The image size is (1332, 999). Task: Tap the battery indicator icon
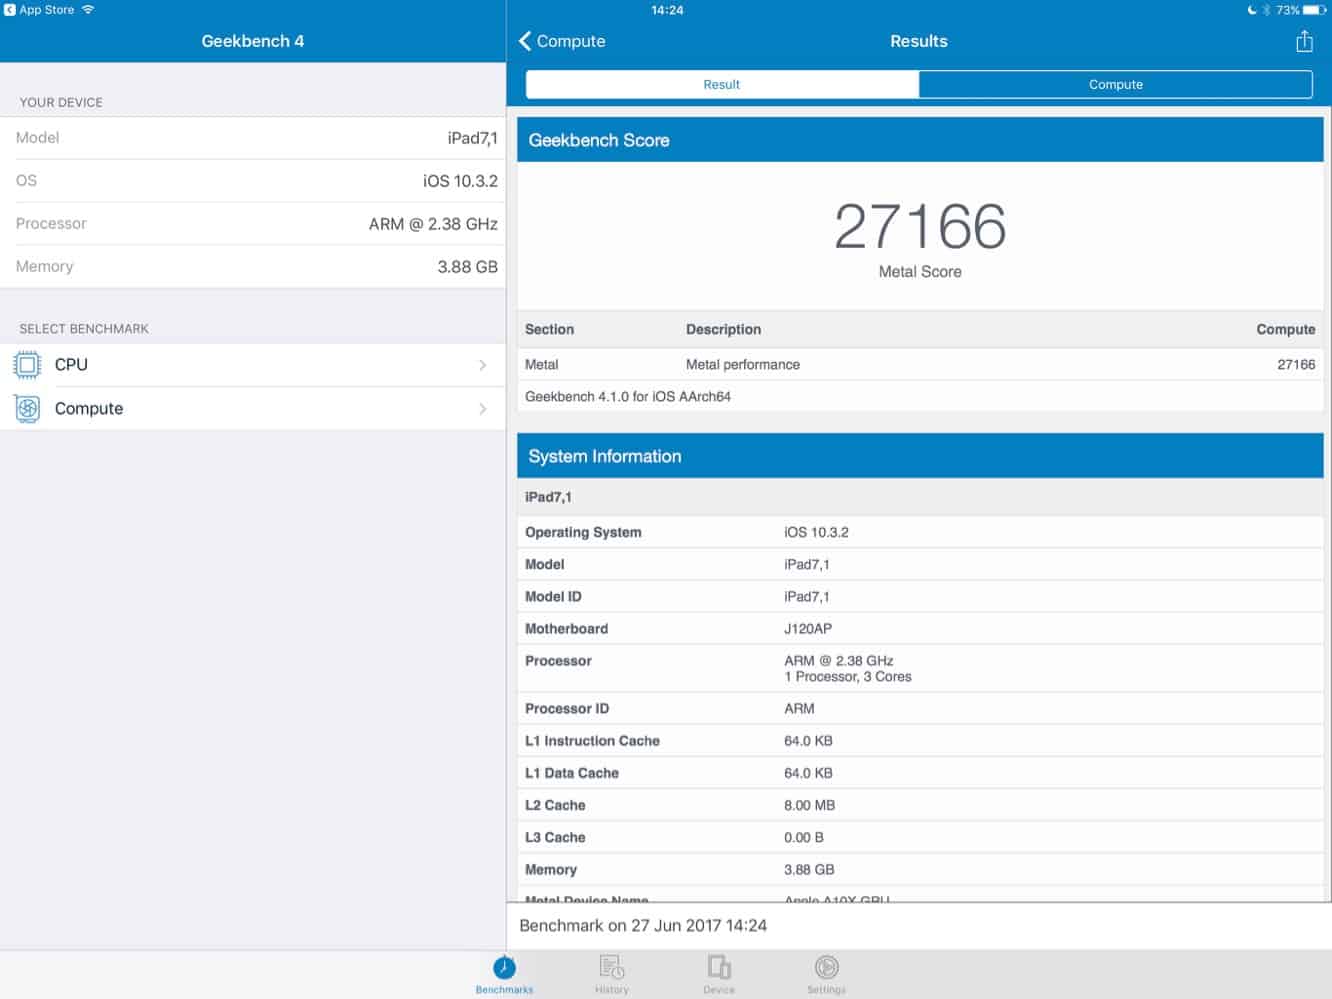click(x=1315, y=10)
